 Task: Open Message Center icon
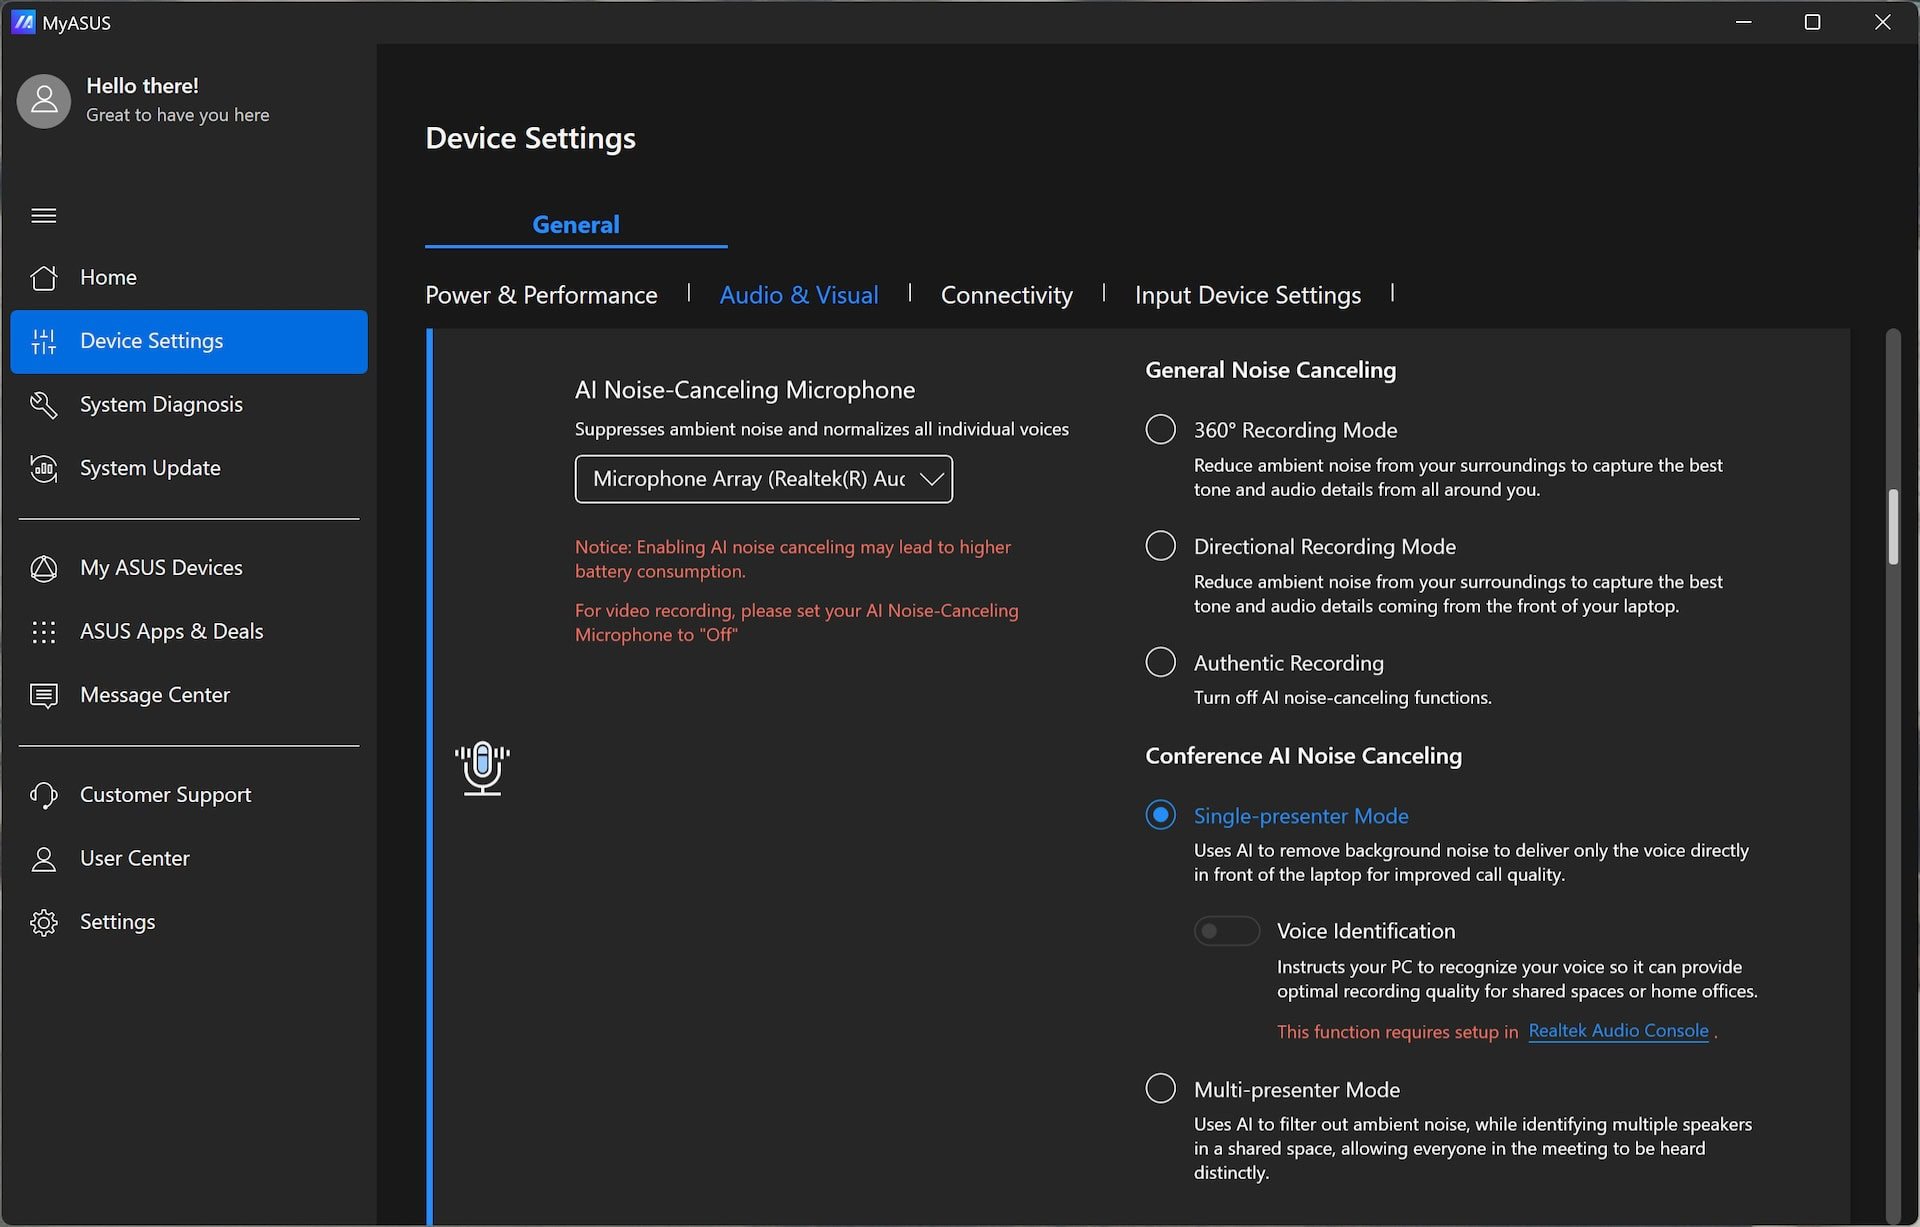point(44,695)
